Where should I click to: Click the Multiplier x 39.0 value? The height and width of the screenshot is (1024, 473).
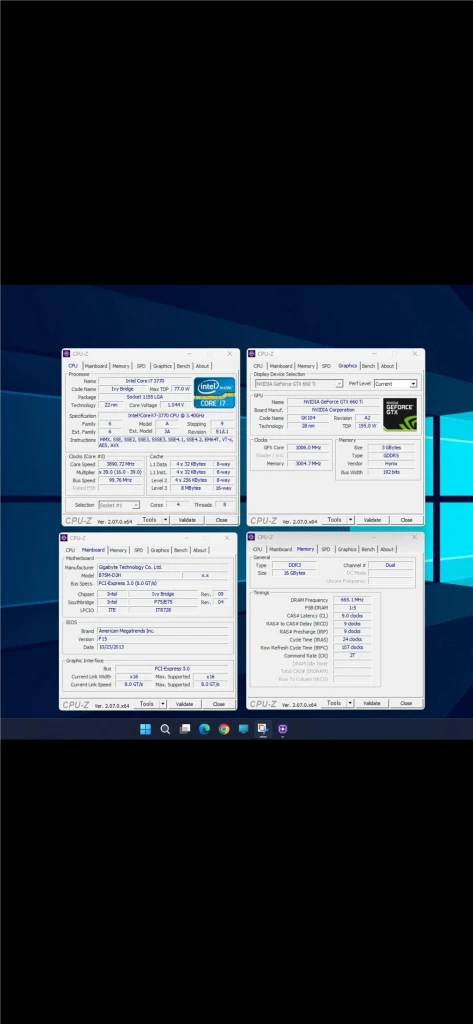121,472
